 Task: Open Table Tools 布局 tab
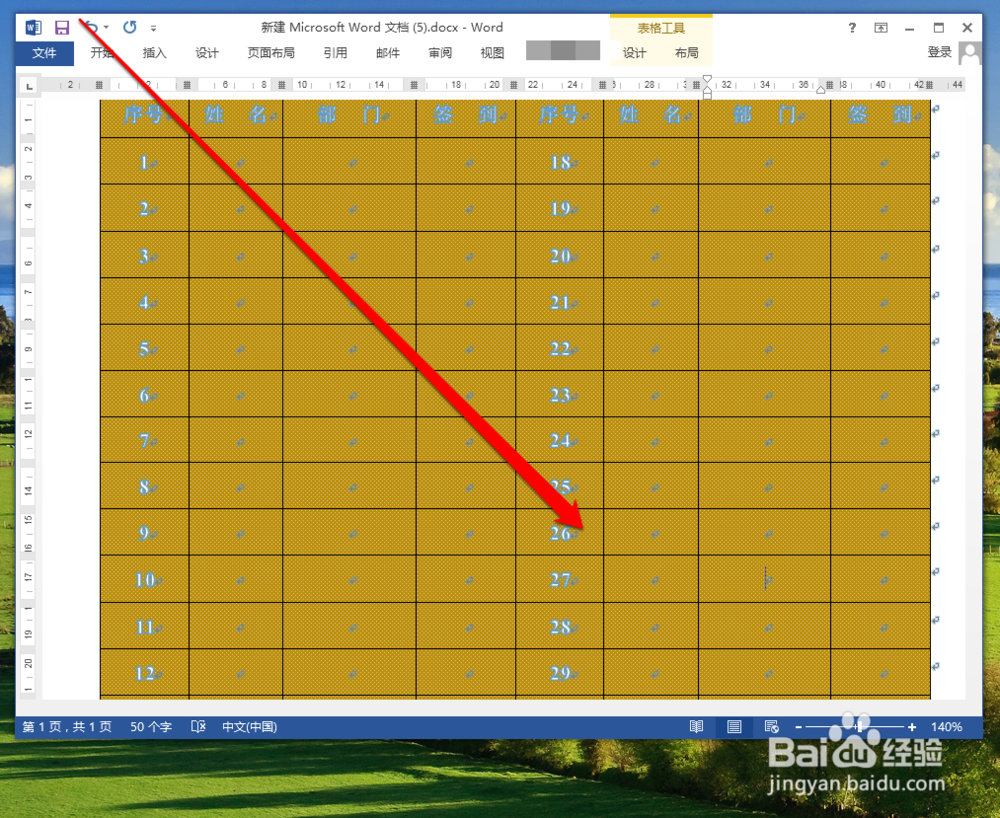(x=687, y=53)
